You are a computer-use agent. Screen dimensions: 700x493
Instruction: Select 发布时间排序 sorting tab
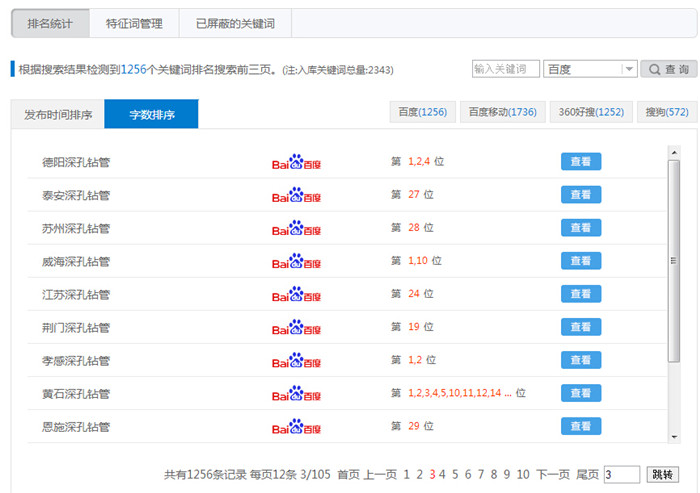tap(58, 115)
